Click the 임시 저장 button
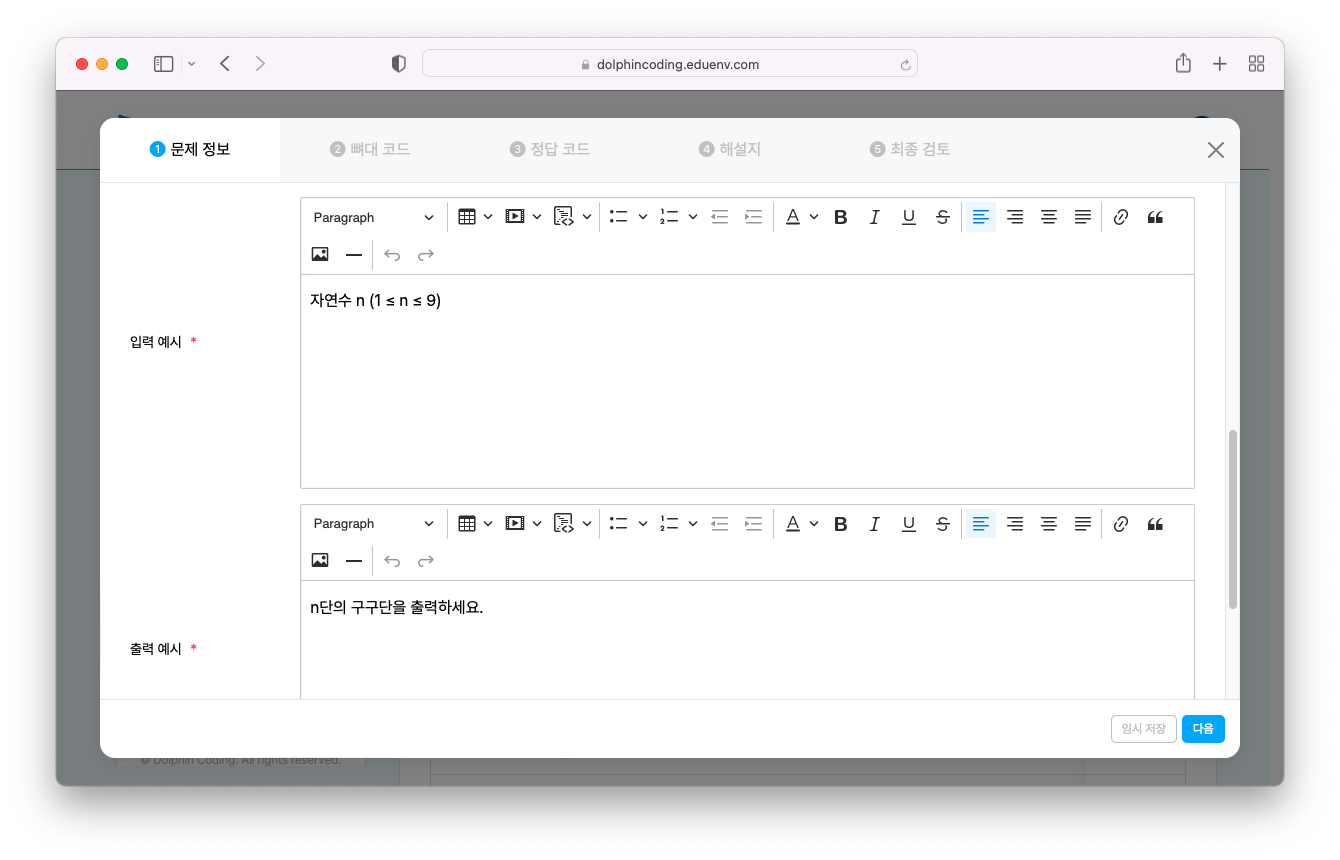The height and width of the screenshot is (860, 1340). pos(1144,729)
